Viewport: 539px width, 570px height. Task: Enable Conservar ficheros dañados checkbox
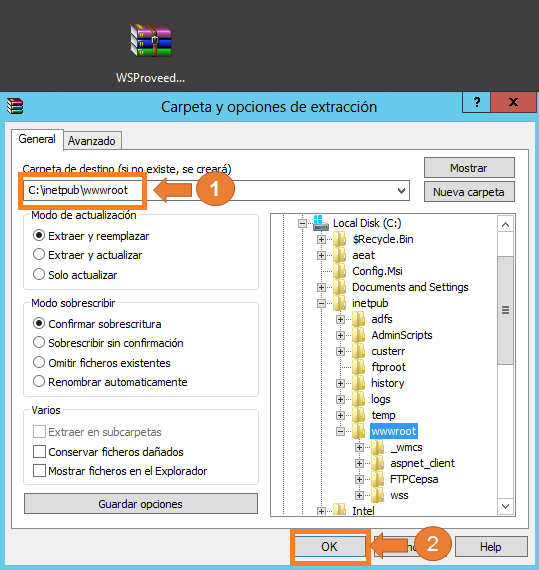click(39, 451)
